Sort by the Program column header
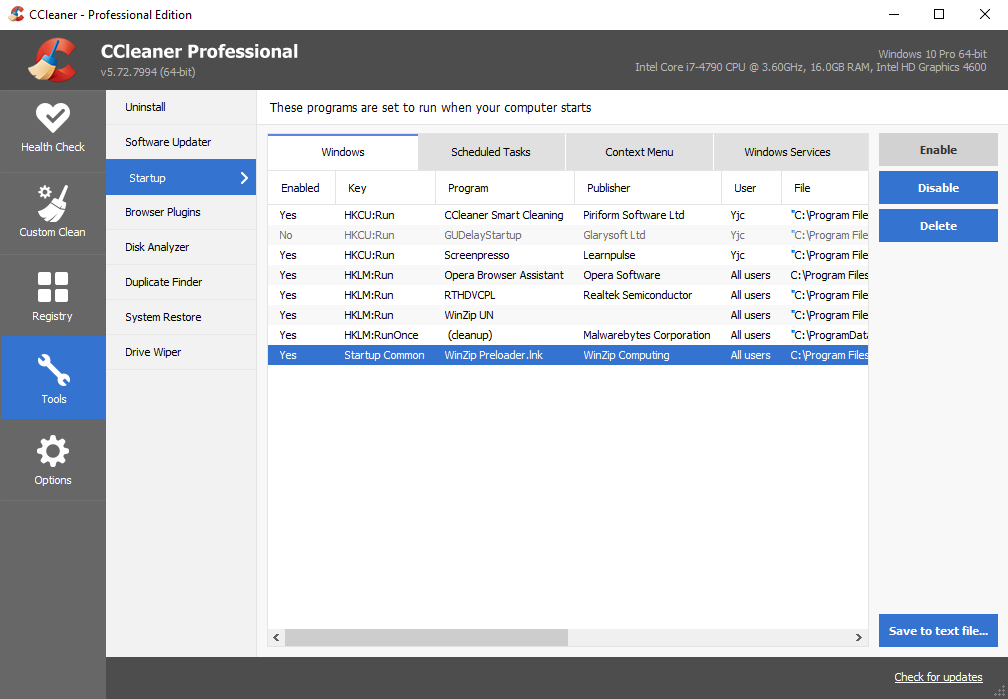 [x=505, y=188]
